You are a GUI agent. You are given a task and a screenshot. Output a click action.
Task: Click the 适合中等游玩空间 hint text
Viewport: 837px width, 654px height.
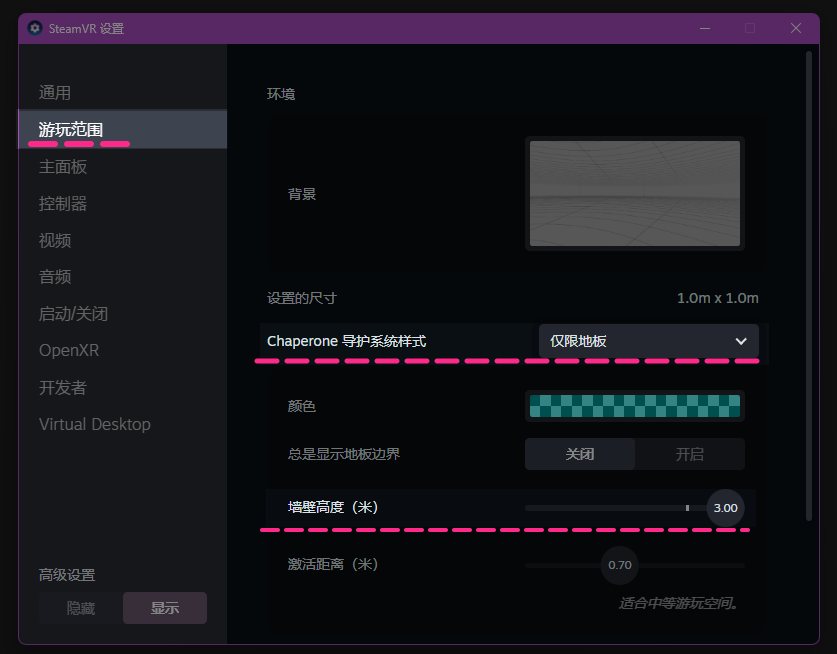click(x=678, y=603)
